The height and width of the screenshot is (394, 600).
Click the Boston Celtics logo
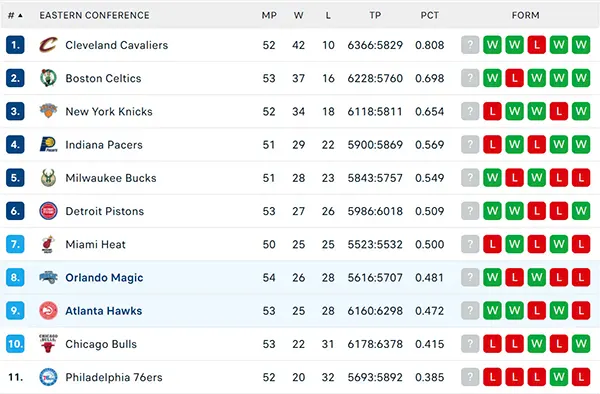click(48, 78)
